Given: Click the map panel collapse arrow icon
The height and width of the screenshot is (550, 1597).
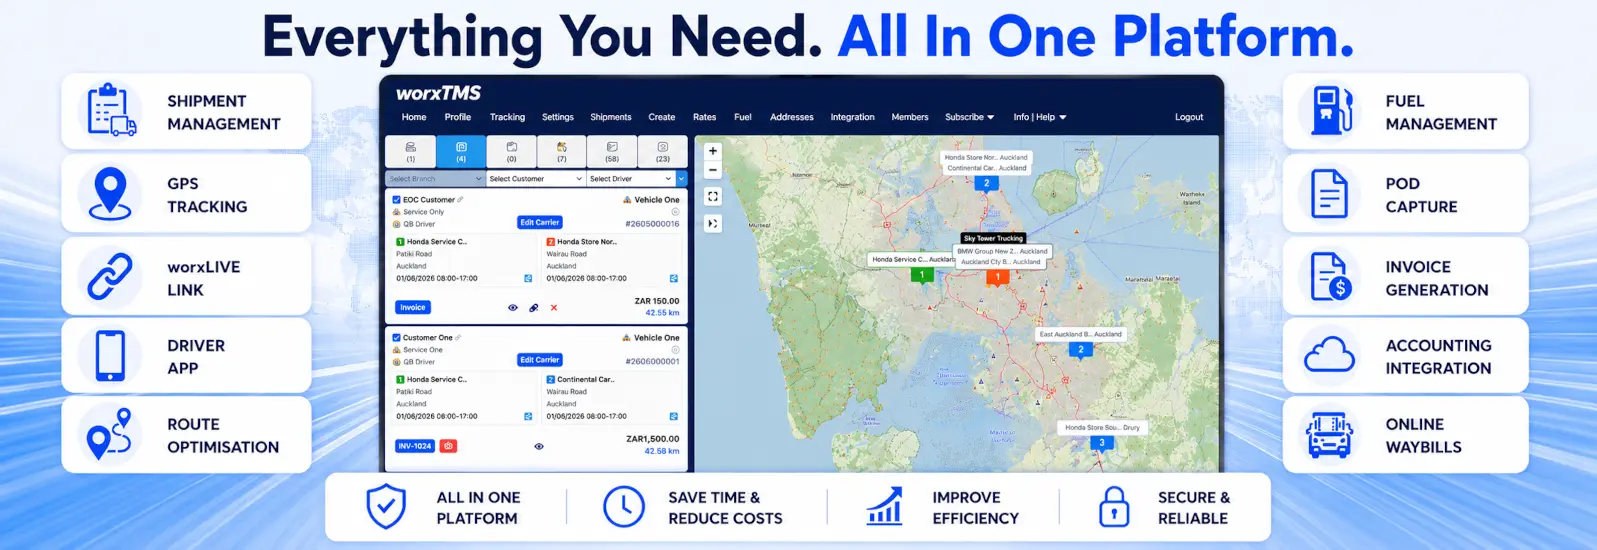Looking at the screenshot, I should [x=713, y=224].
